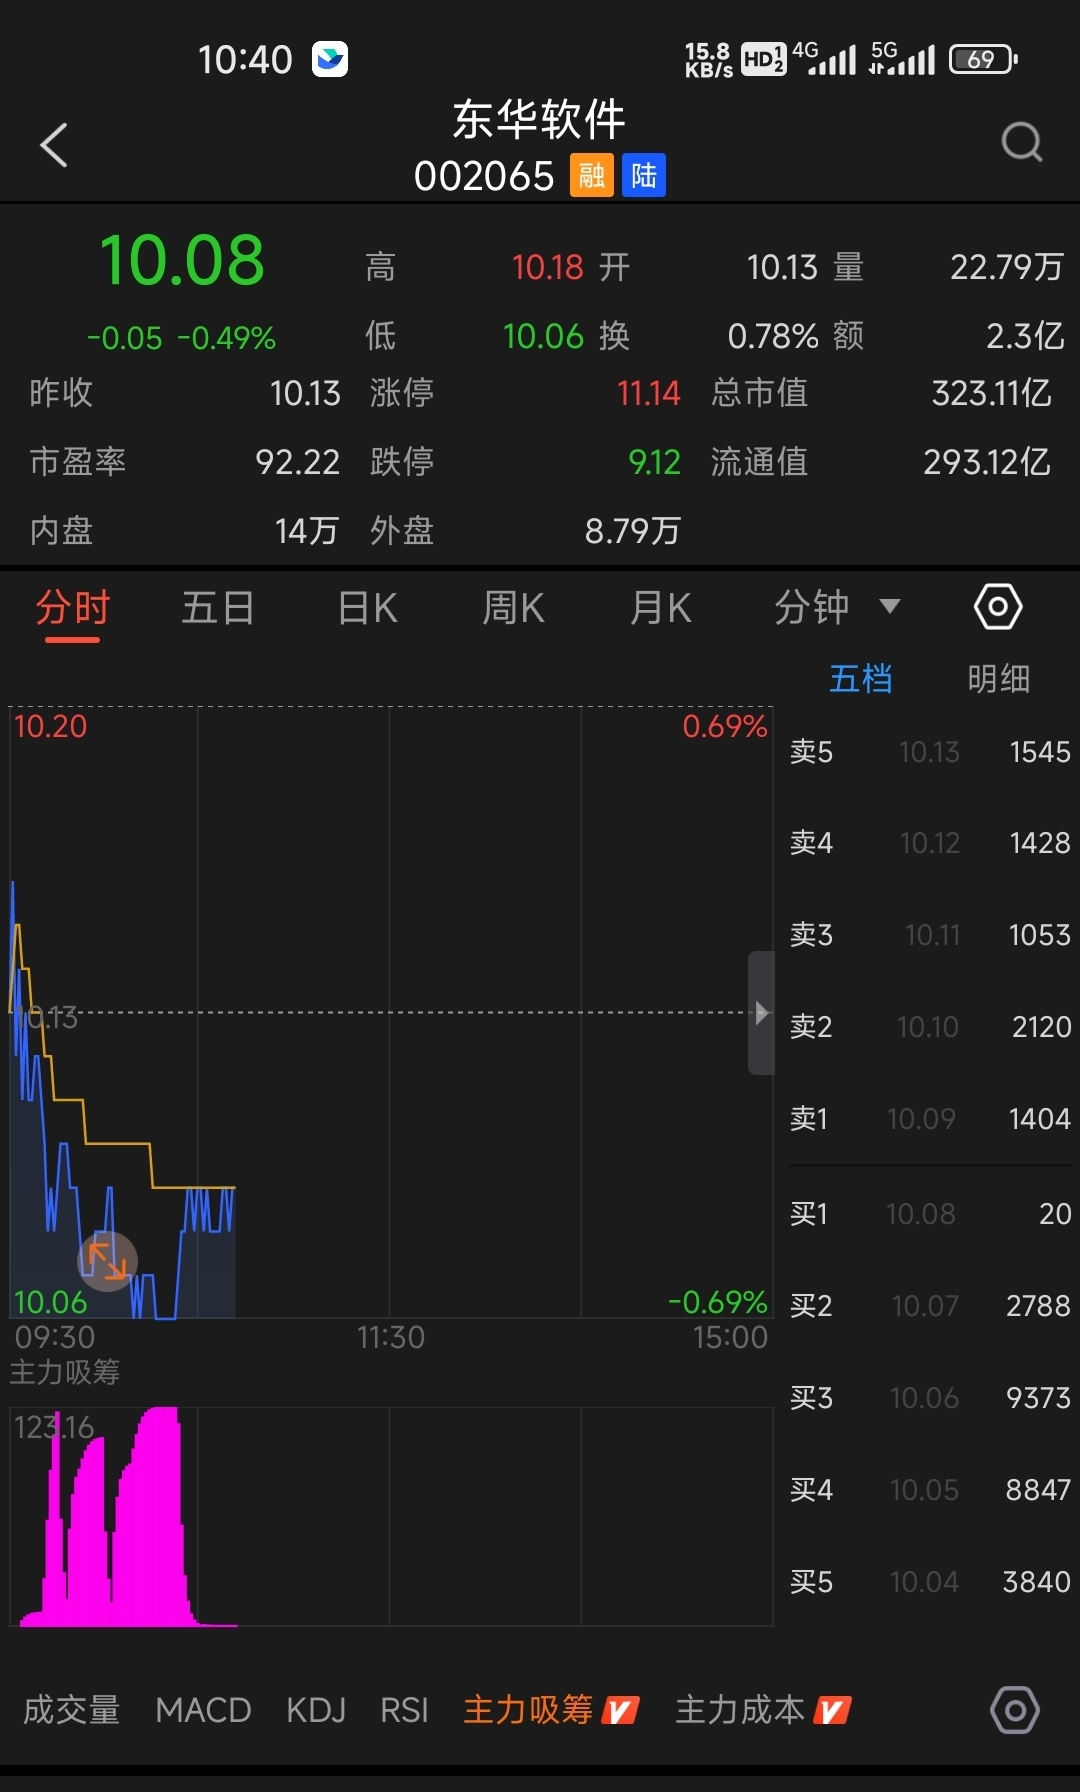
Task: Tap the 卖3 row at 10.11
Action: 930,935
